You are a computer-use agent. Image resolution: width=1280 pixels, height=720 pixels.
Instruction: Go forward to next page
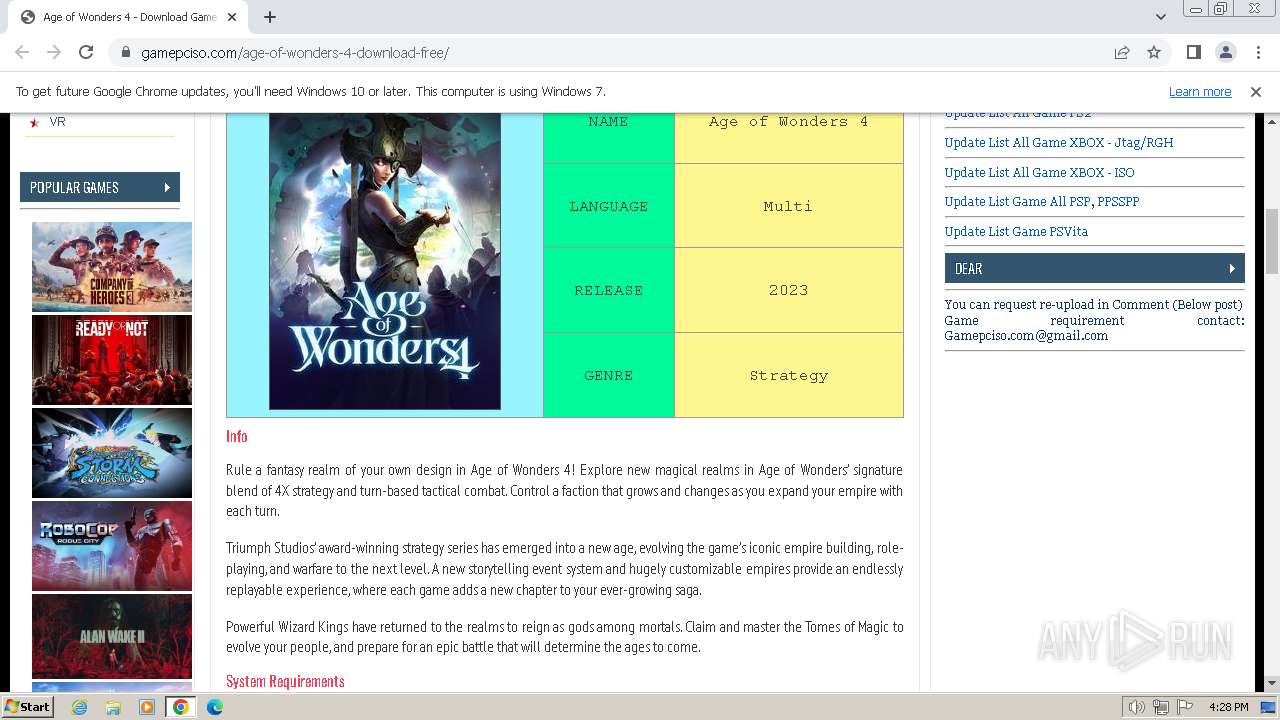[x=54, y=52]
